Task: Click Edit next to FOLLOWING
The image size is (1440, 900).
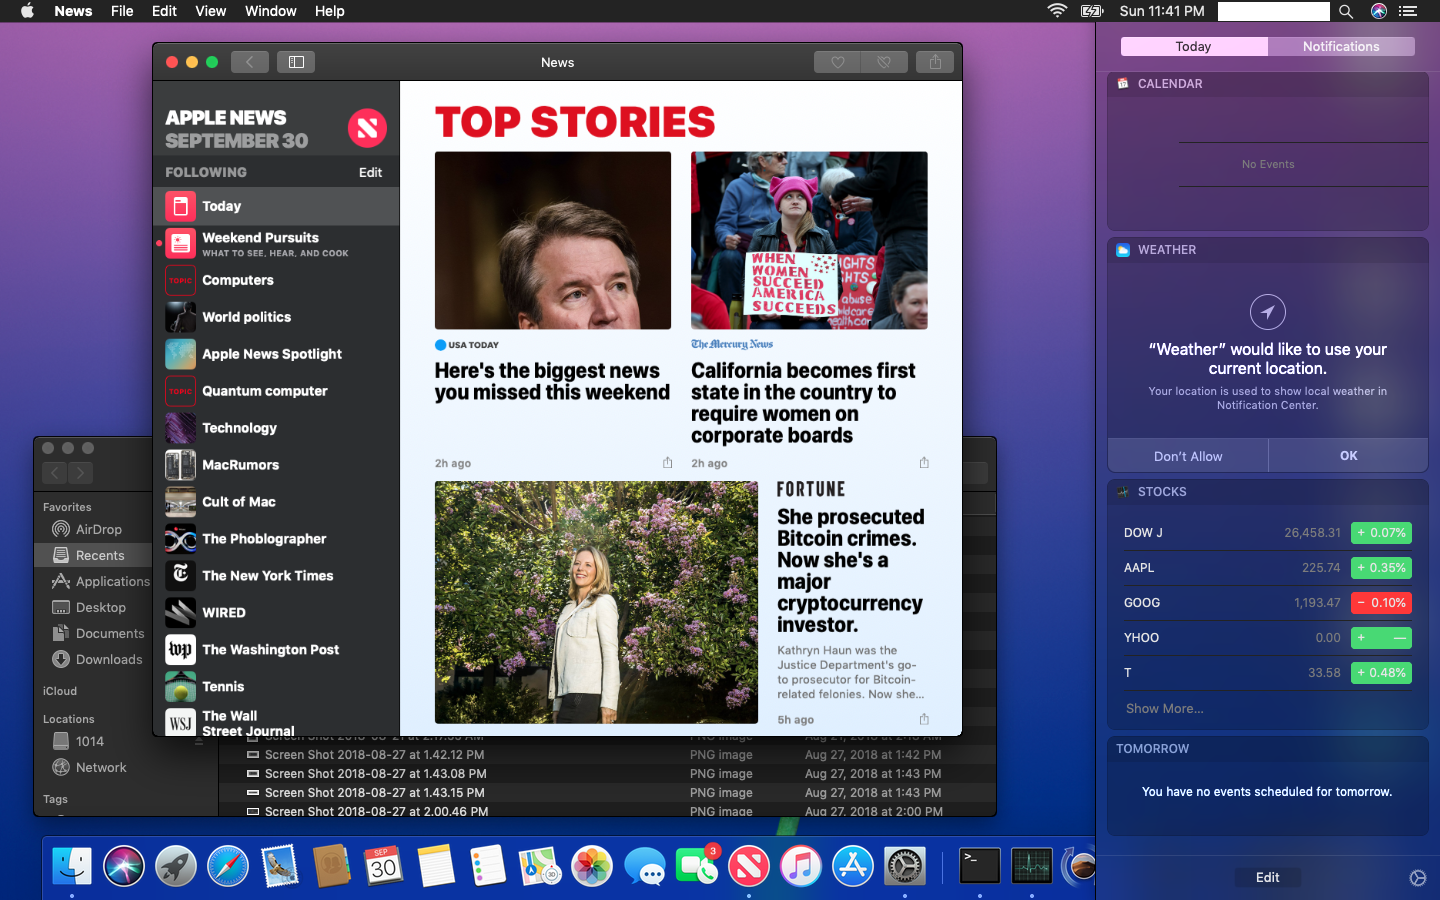Action: point(370,172)
